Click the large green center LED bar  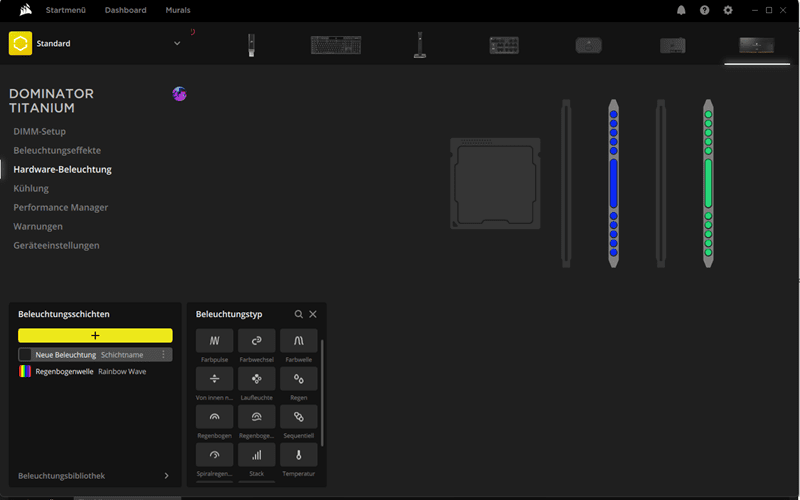pos(708,183)
